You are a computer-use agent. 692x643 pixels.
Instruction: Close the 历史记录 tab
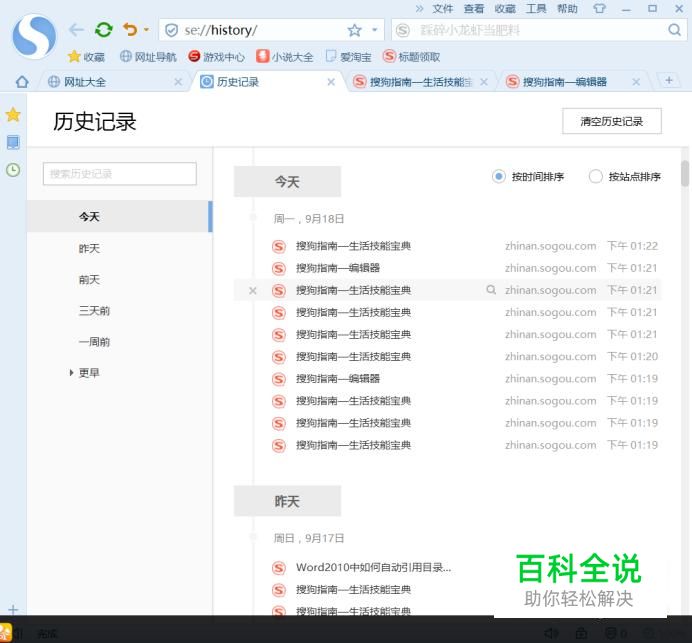coord(331,82)
